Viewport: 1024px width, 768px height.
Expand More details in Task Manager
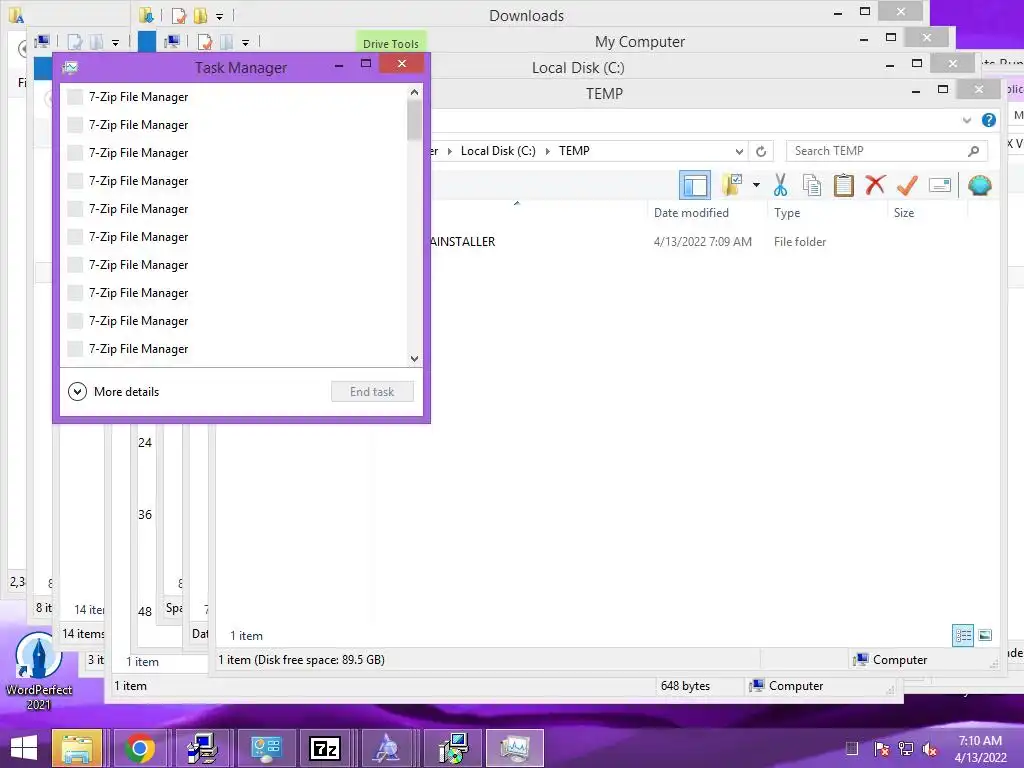tap(114, 392)
